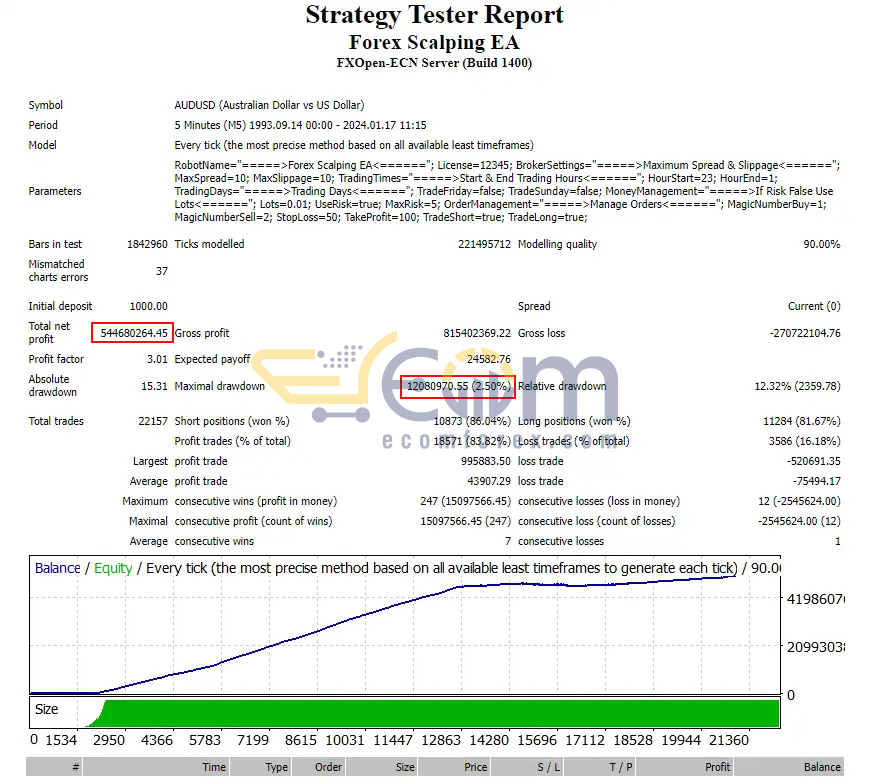This screenshot has width=870, height=781.
Task: Select the chart's "Size" panel label
Action: click(47, 709)
